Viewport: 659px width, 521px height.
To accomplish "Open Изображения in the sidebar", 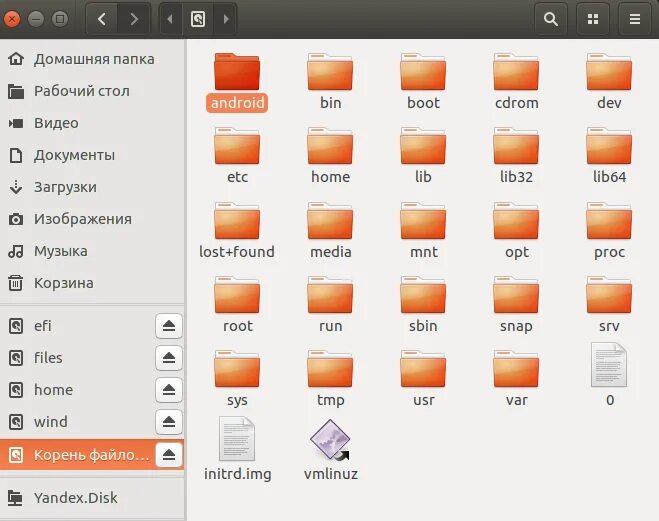I will pos(92,219).
